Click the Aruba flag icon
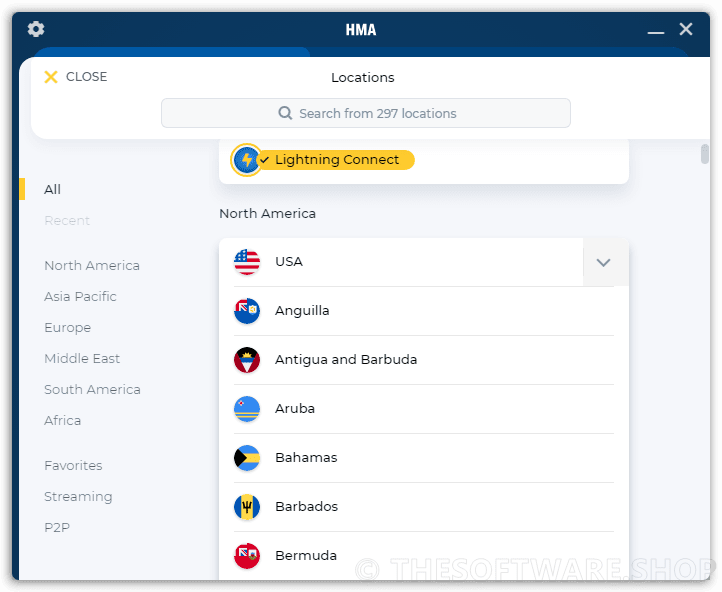722x592 pixels. coord(247,409)
